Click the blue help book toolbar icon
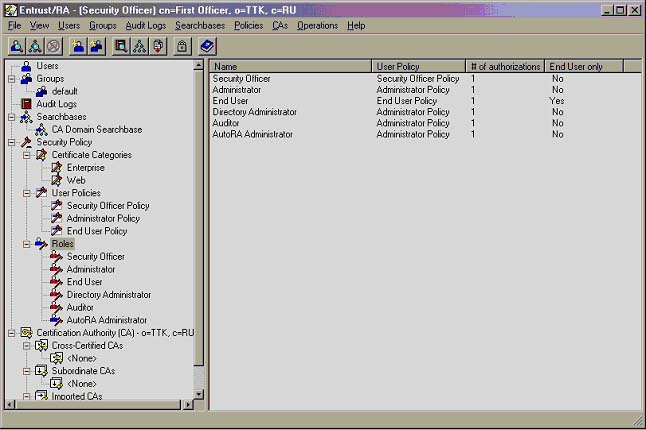646x430 pixels. pos(207,46)
